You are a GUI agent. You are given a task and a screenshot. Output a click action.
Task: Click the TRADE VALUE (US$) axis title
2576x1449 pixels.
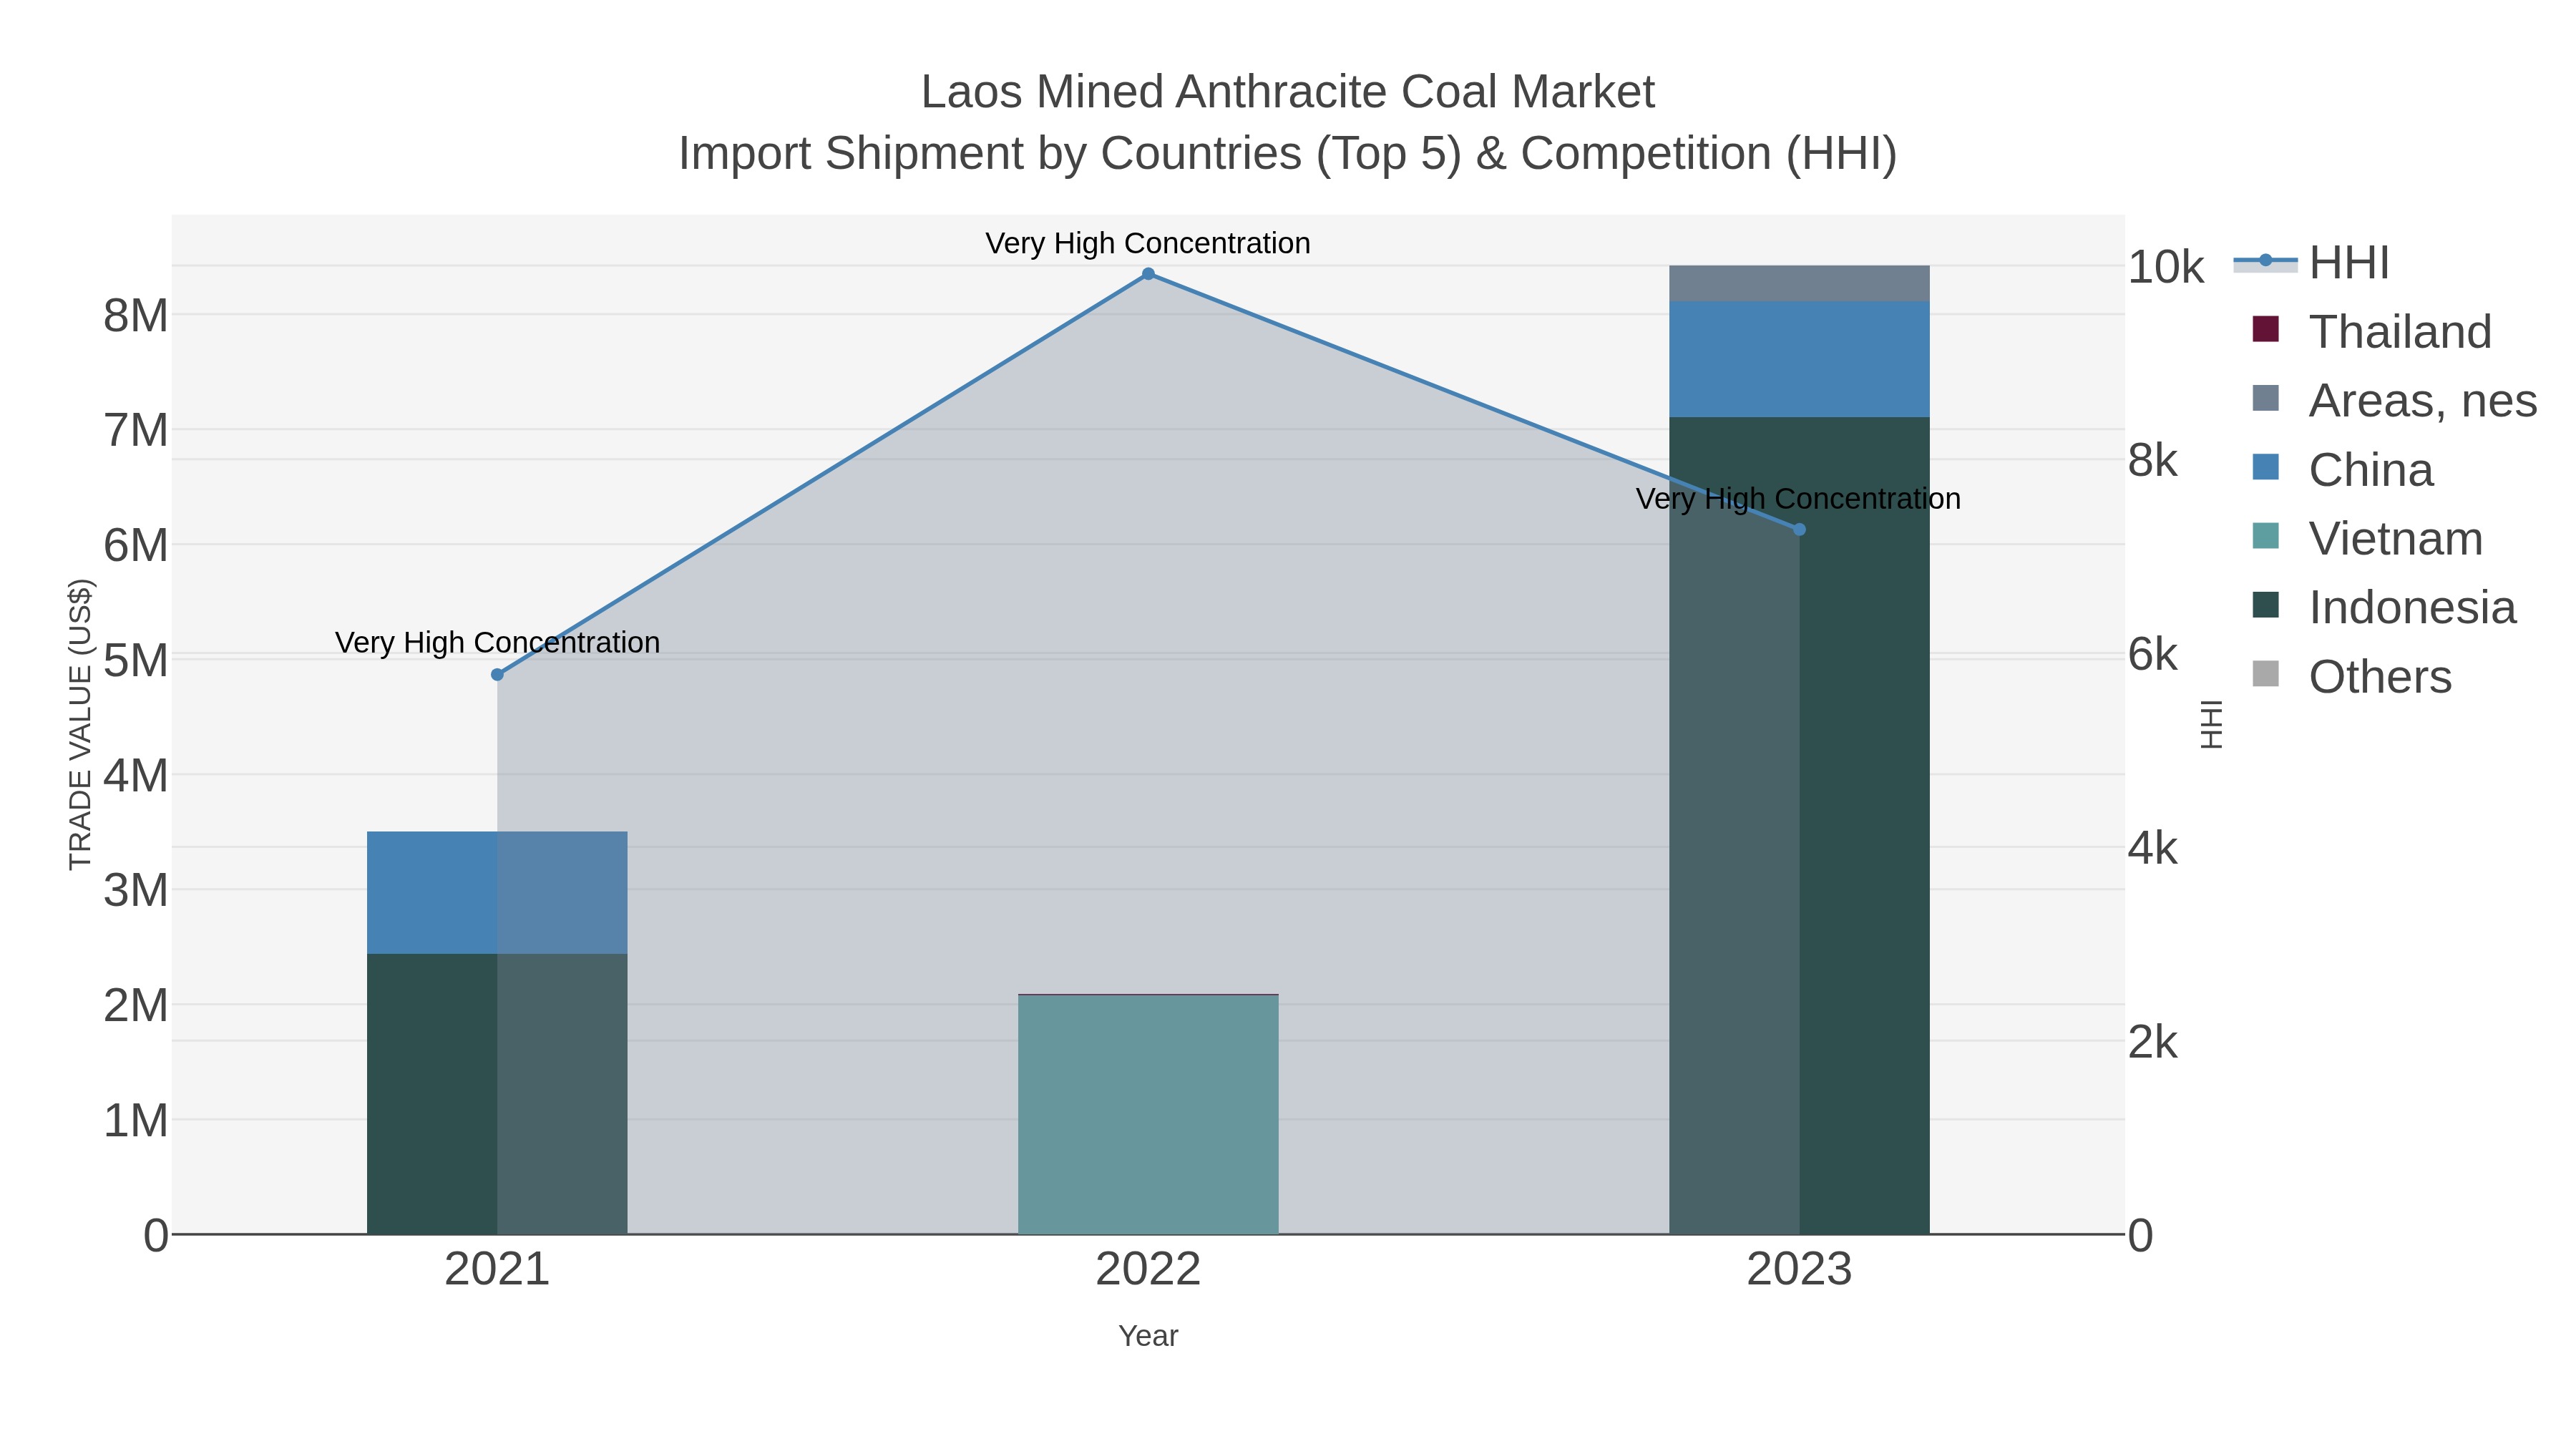pos(80,724)
